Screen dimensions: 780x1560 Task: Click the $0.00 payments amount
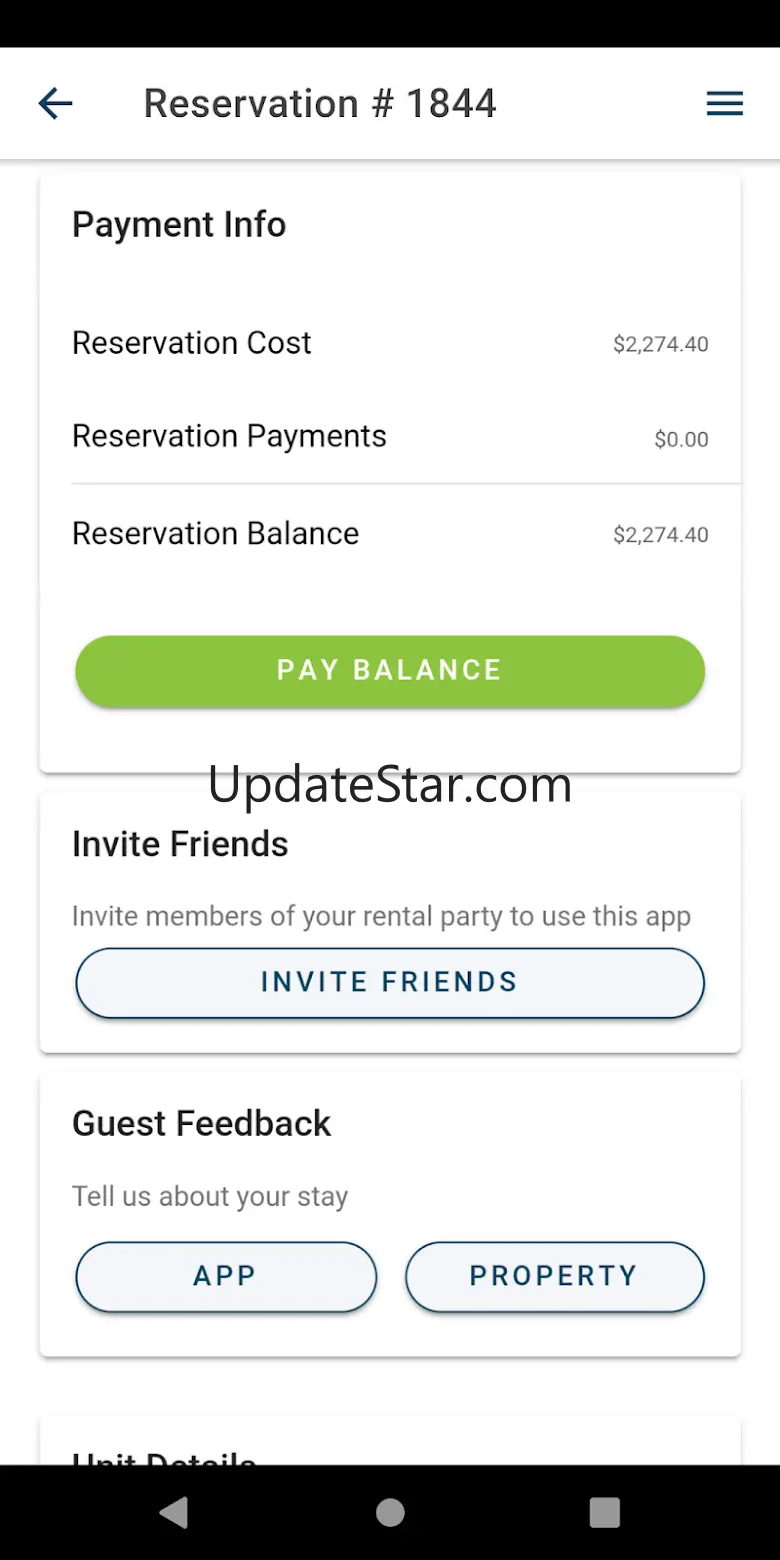coord(681,439)
